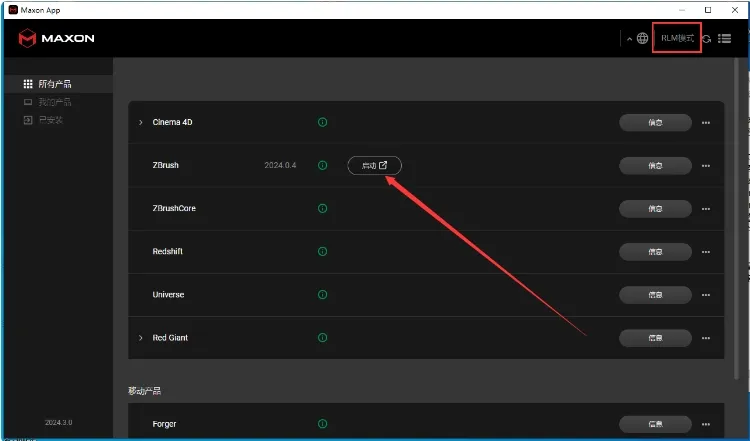This screenshot has width=750, height=441.
Task: Open the three-dot menu for Universe
Action: [x=706, y=295]
